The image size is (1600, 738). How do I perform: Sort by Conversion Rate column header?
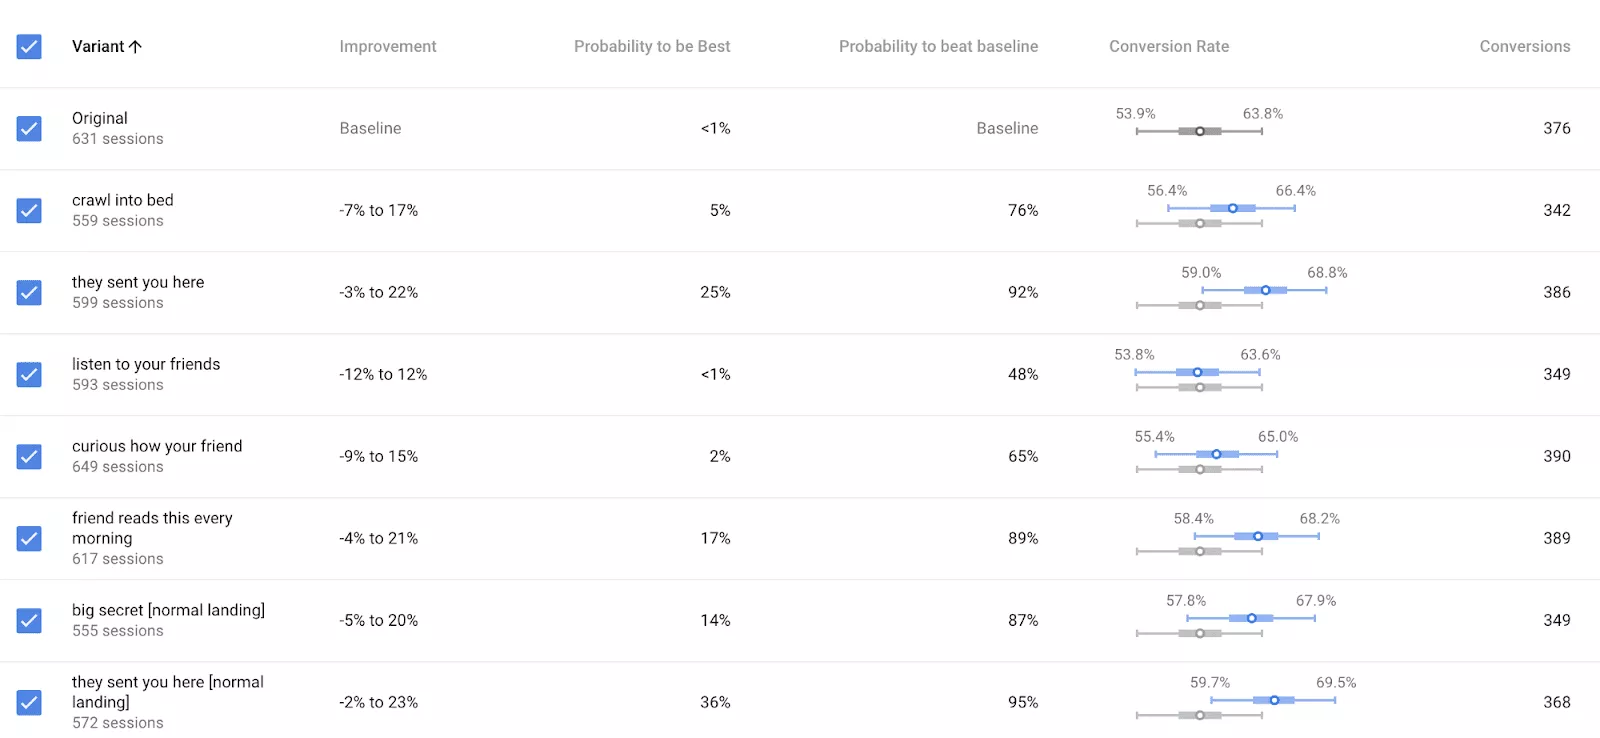point(1169,46)
